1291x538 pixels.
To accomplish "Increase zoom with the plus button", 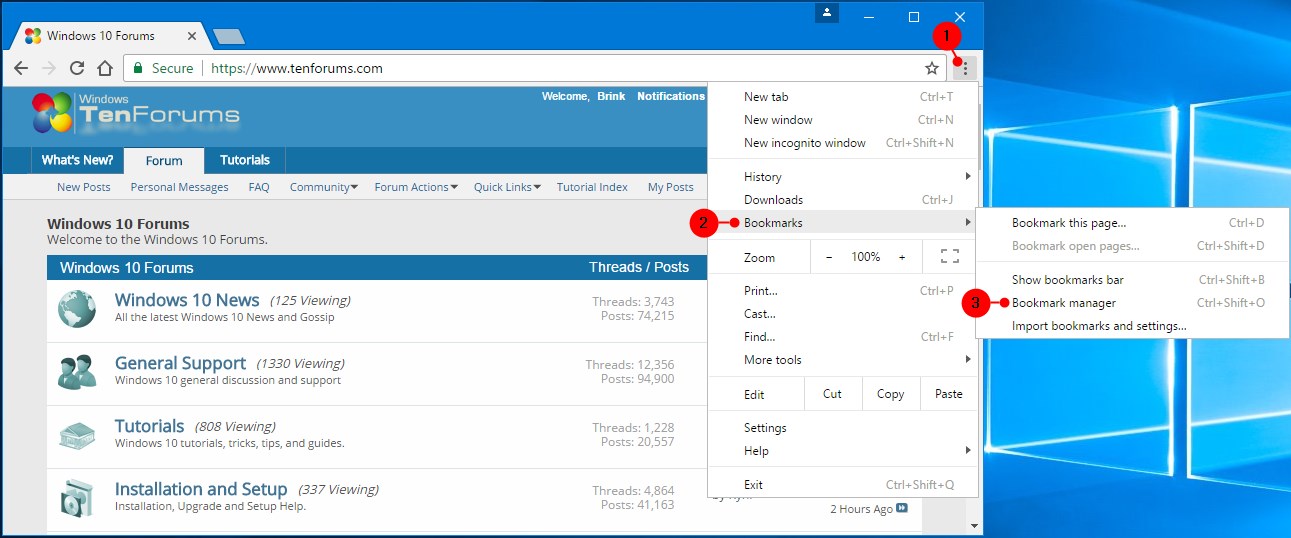I will [902, 257].
